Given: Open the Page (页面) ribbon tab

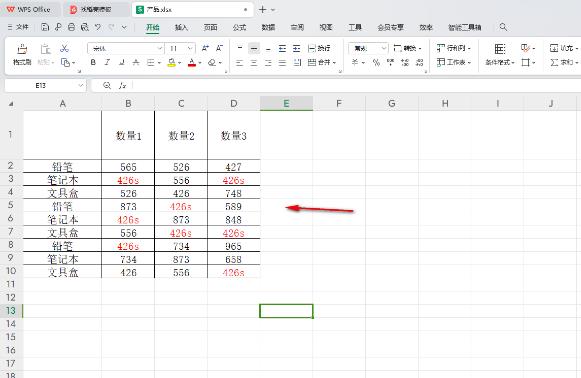Looking at the screenshot, I should (210, 27).
